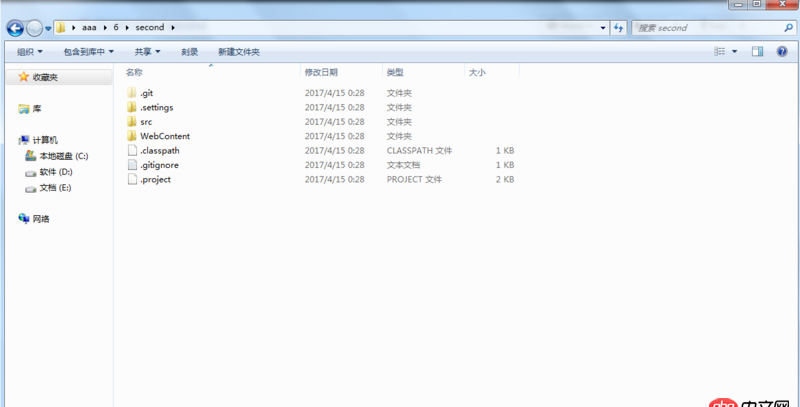800x407 pixels.
Task: Click the WebContent folder icon
Action: tap(132, 136)
